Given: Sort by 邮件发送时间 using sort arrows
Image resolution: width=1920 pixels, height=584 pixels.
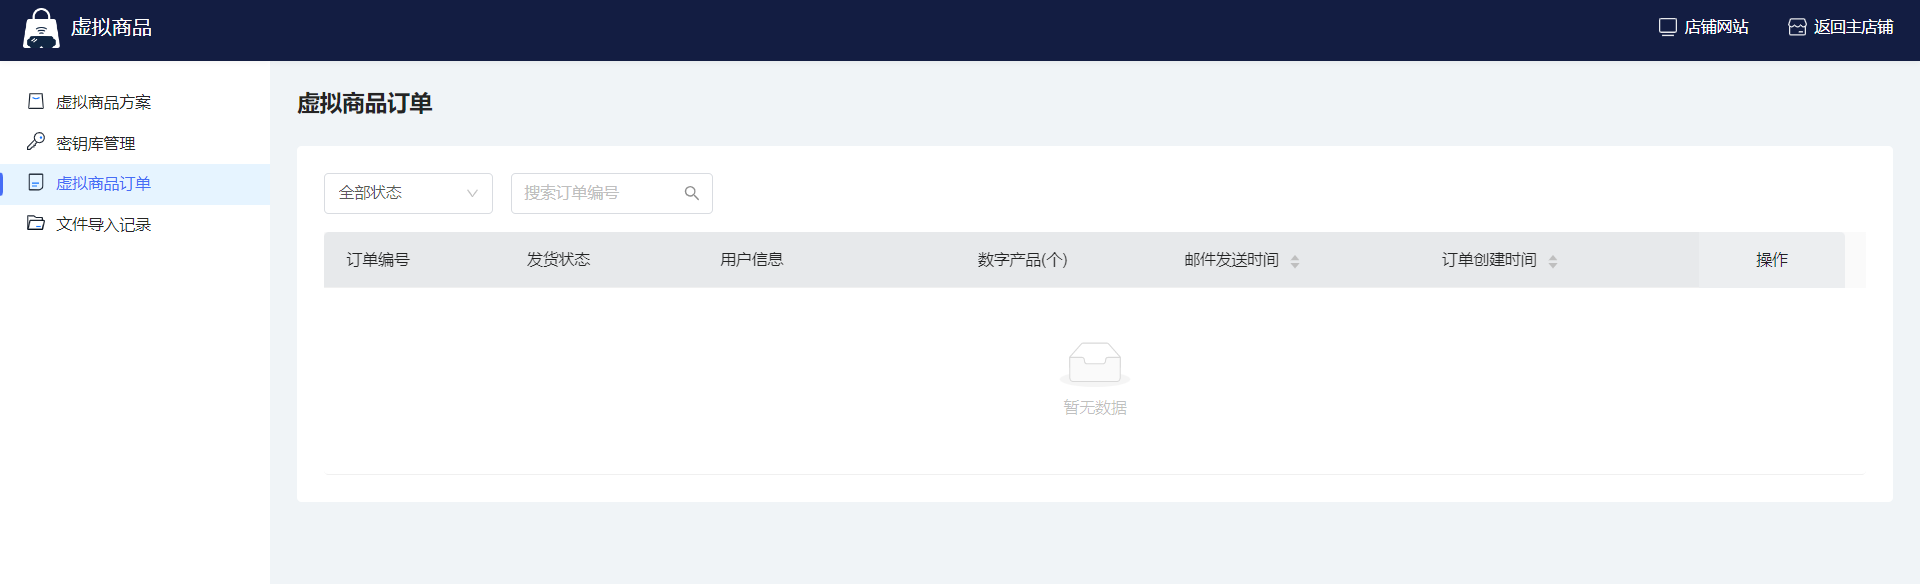Looking at the screenshot, I should 1295,261.
